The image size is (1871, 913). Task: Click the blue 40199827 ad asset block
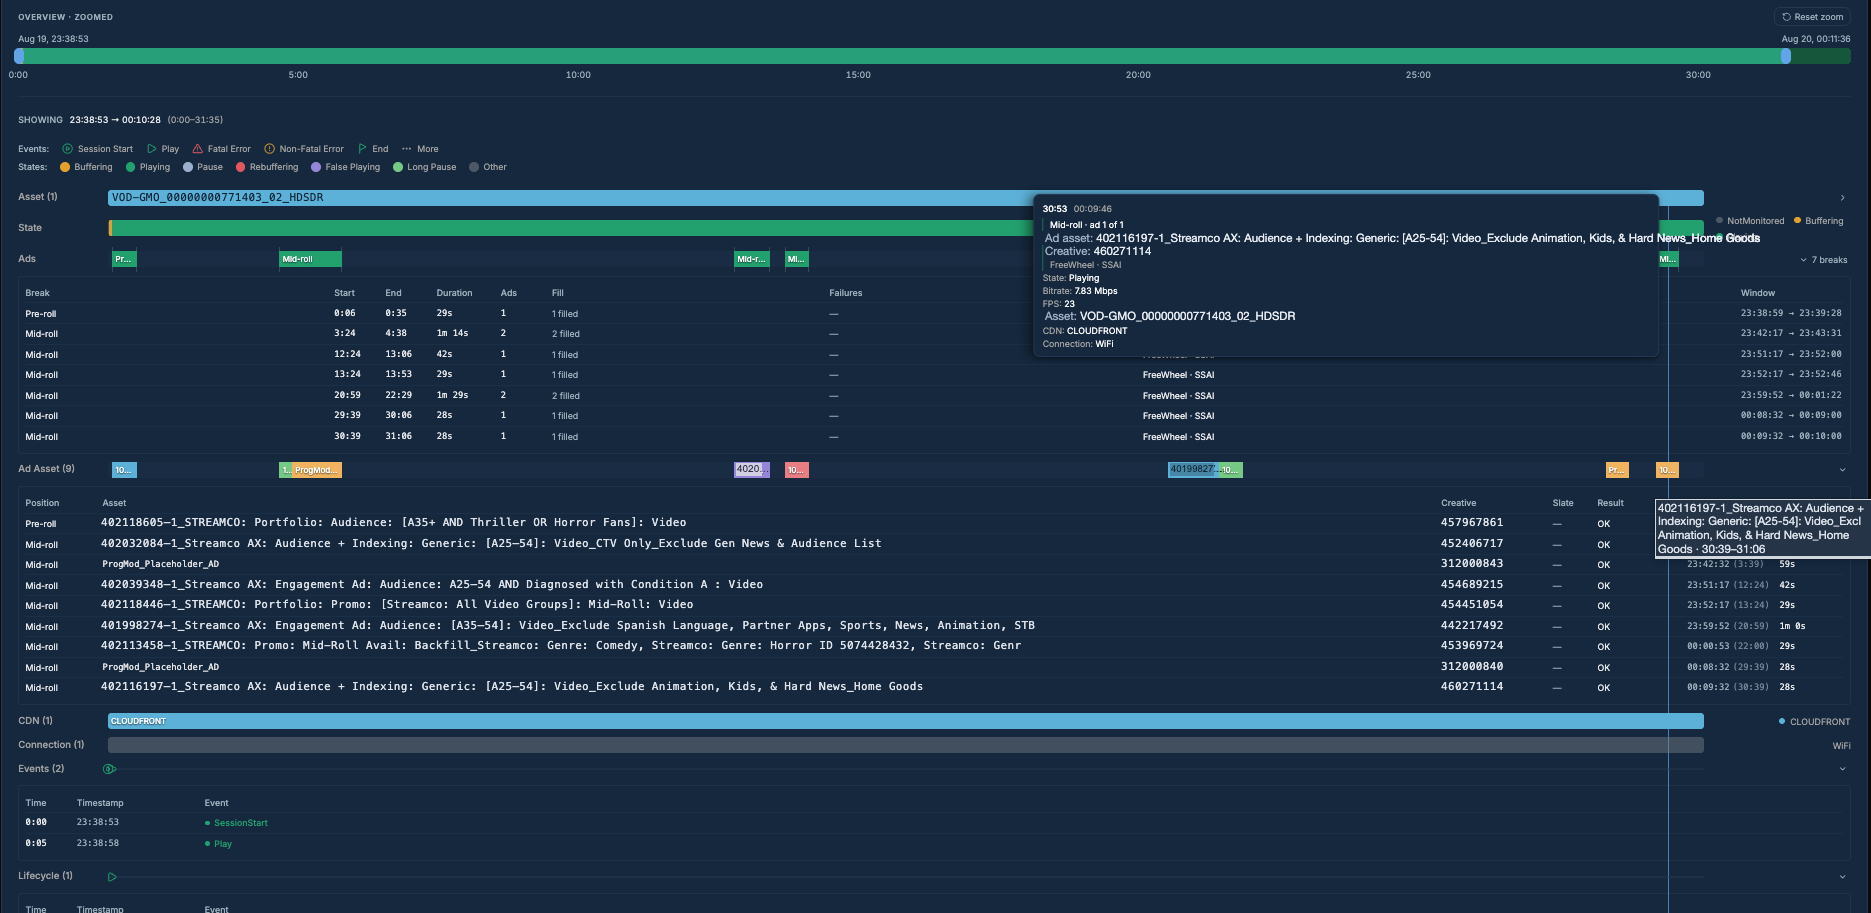point(1192,470)
